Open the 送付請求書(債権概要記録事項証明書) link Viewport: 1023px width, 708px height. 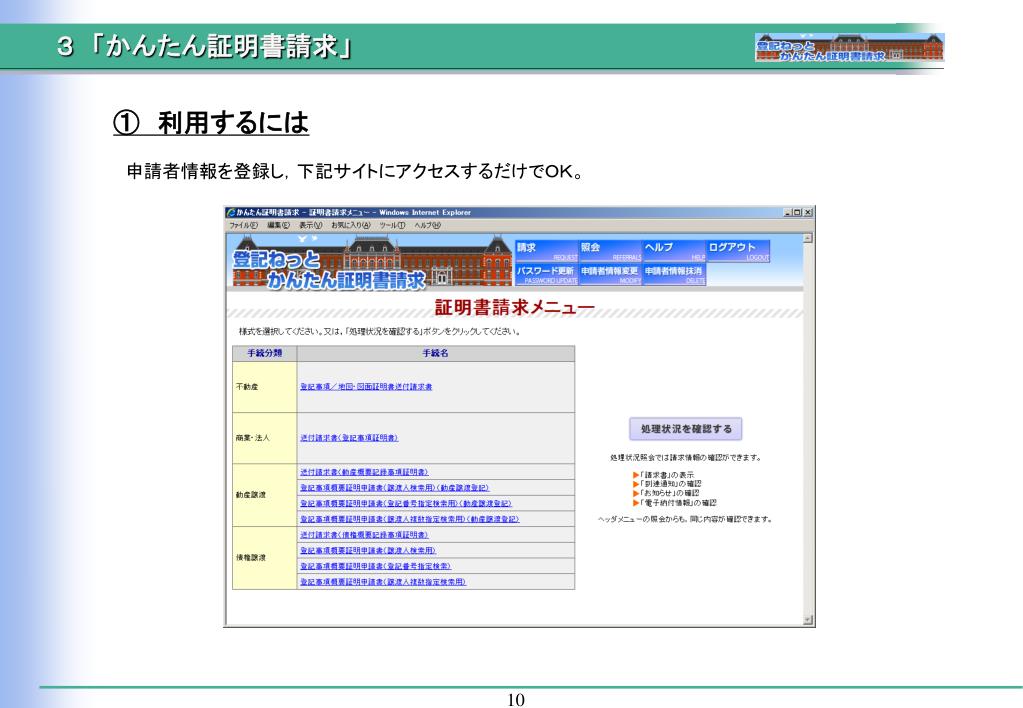[x=364, y=534]
